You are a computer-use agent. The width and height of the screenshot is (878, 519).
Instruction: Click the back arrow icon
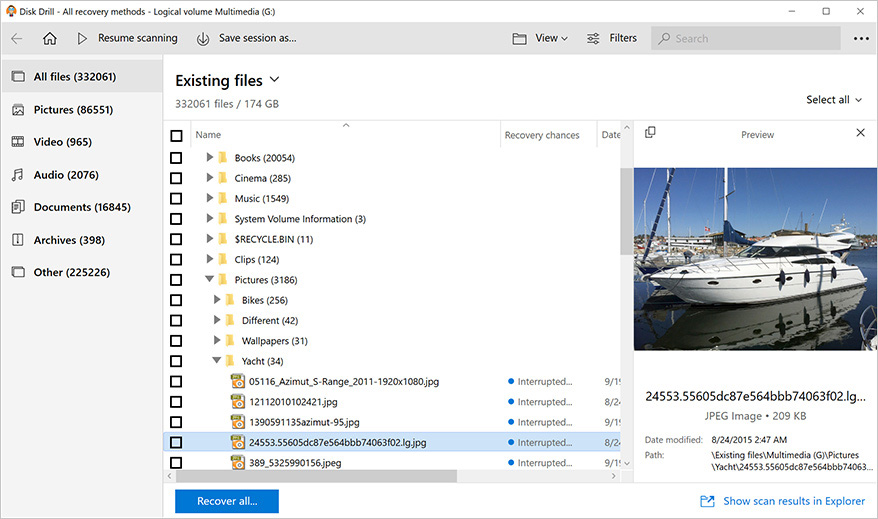17,38
